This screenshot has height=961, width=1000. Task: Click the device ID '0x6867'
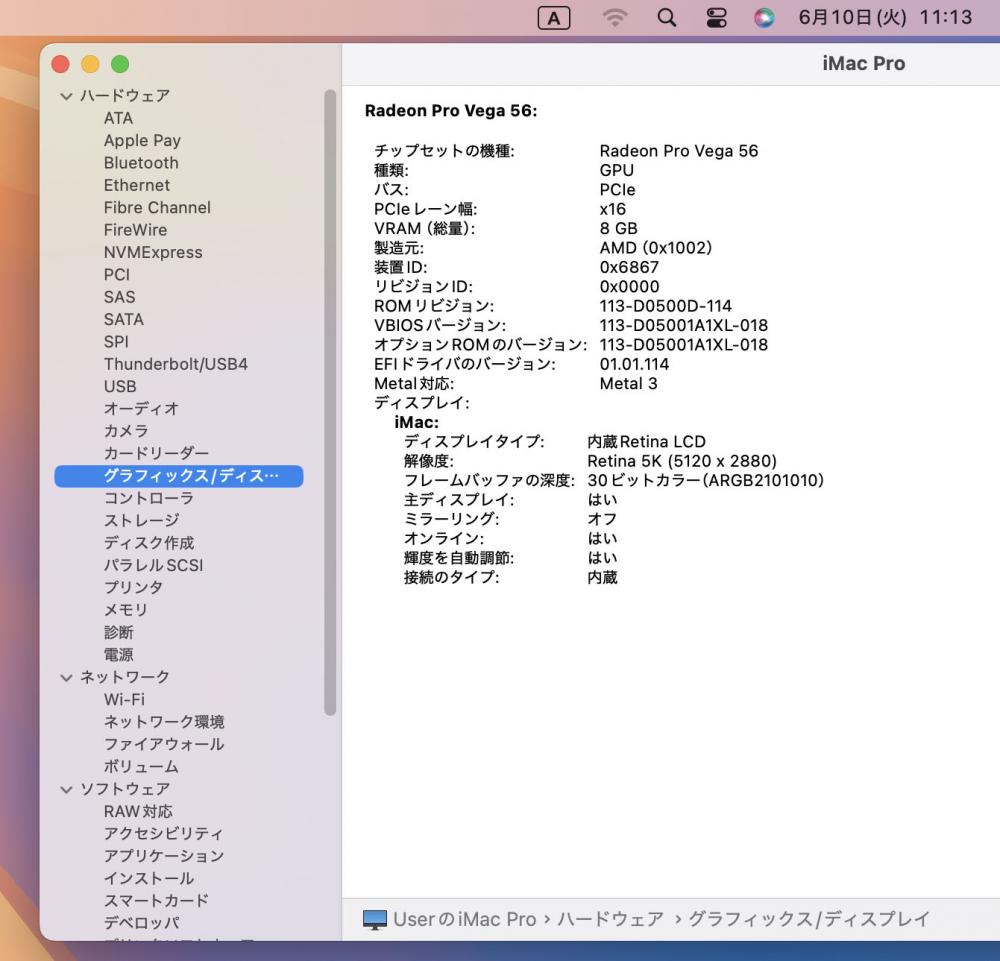click(x=629, y=267)
